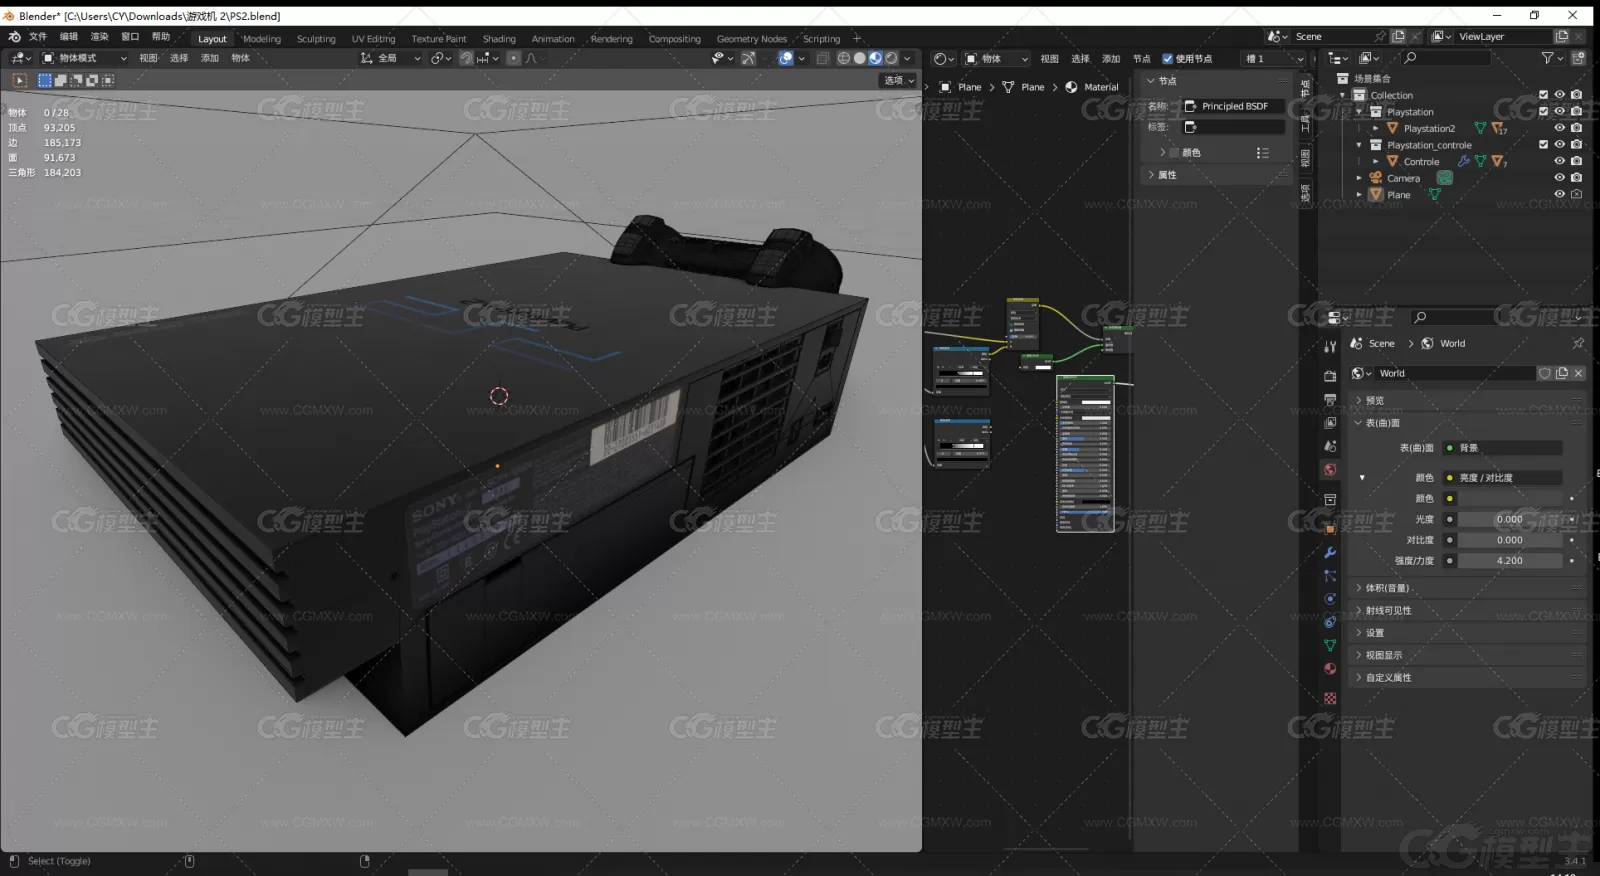Click the node editor Add (添加) menu button
Screen dimensions: 1600x876
coord(1111,59)
